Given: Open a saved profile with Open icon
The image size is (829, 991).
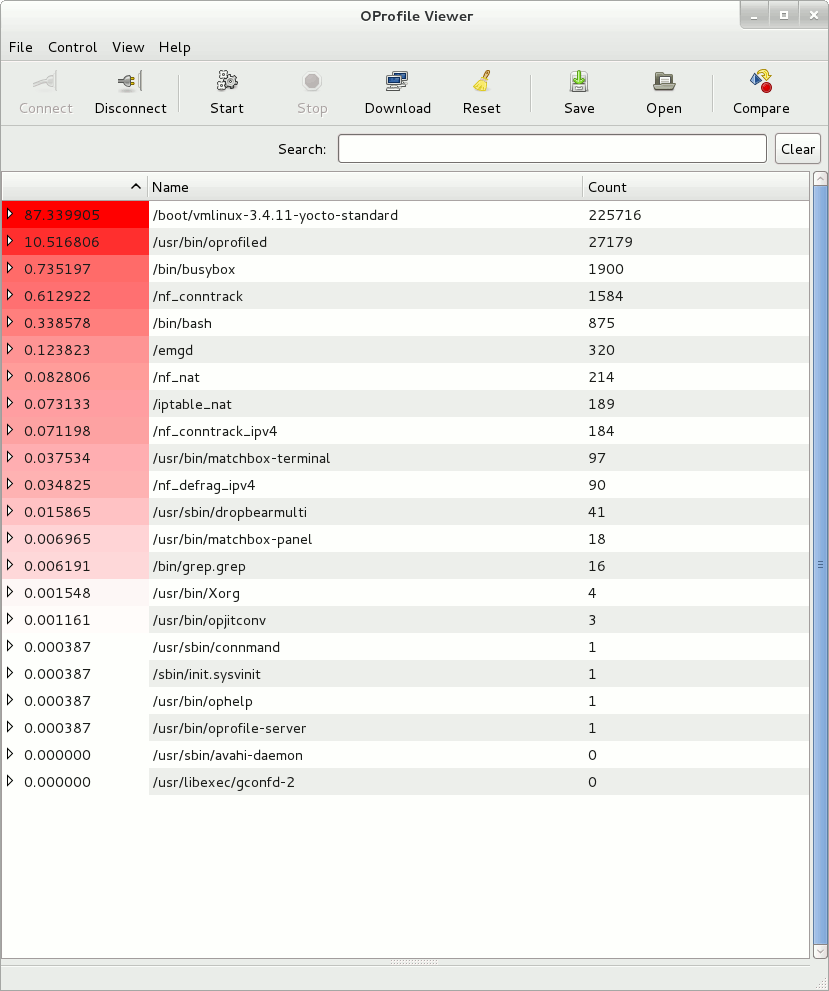Looking at the screenshot, I should (663, 82).
